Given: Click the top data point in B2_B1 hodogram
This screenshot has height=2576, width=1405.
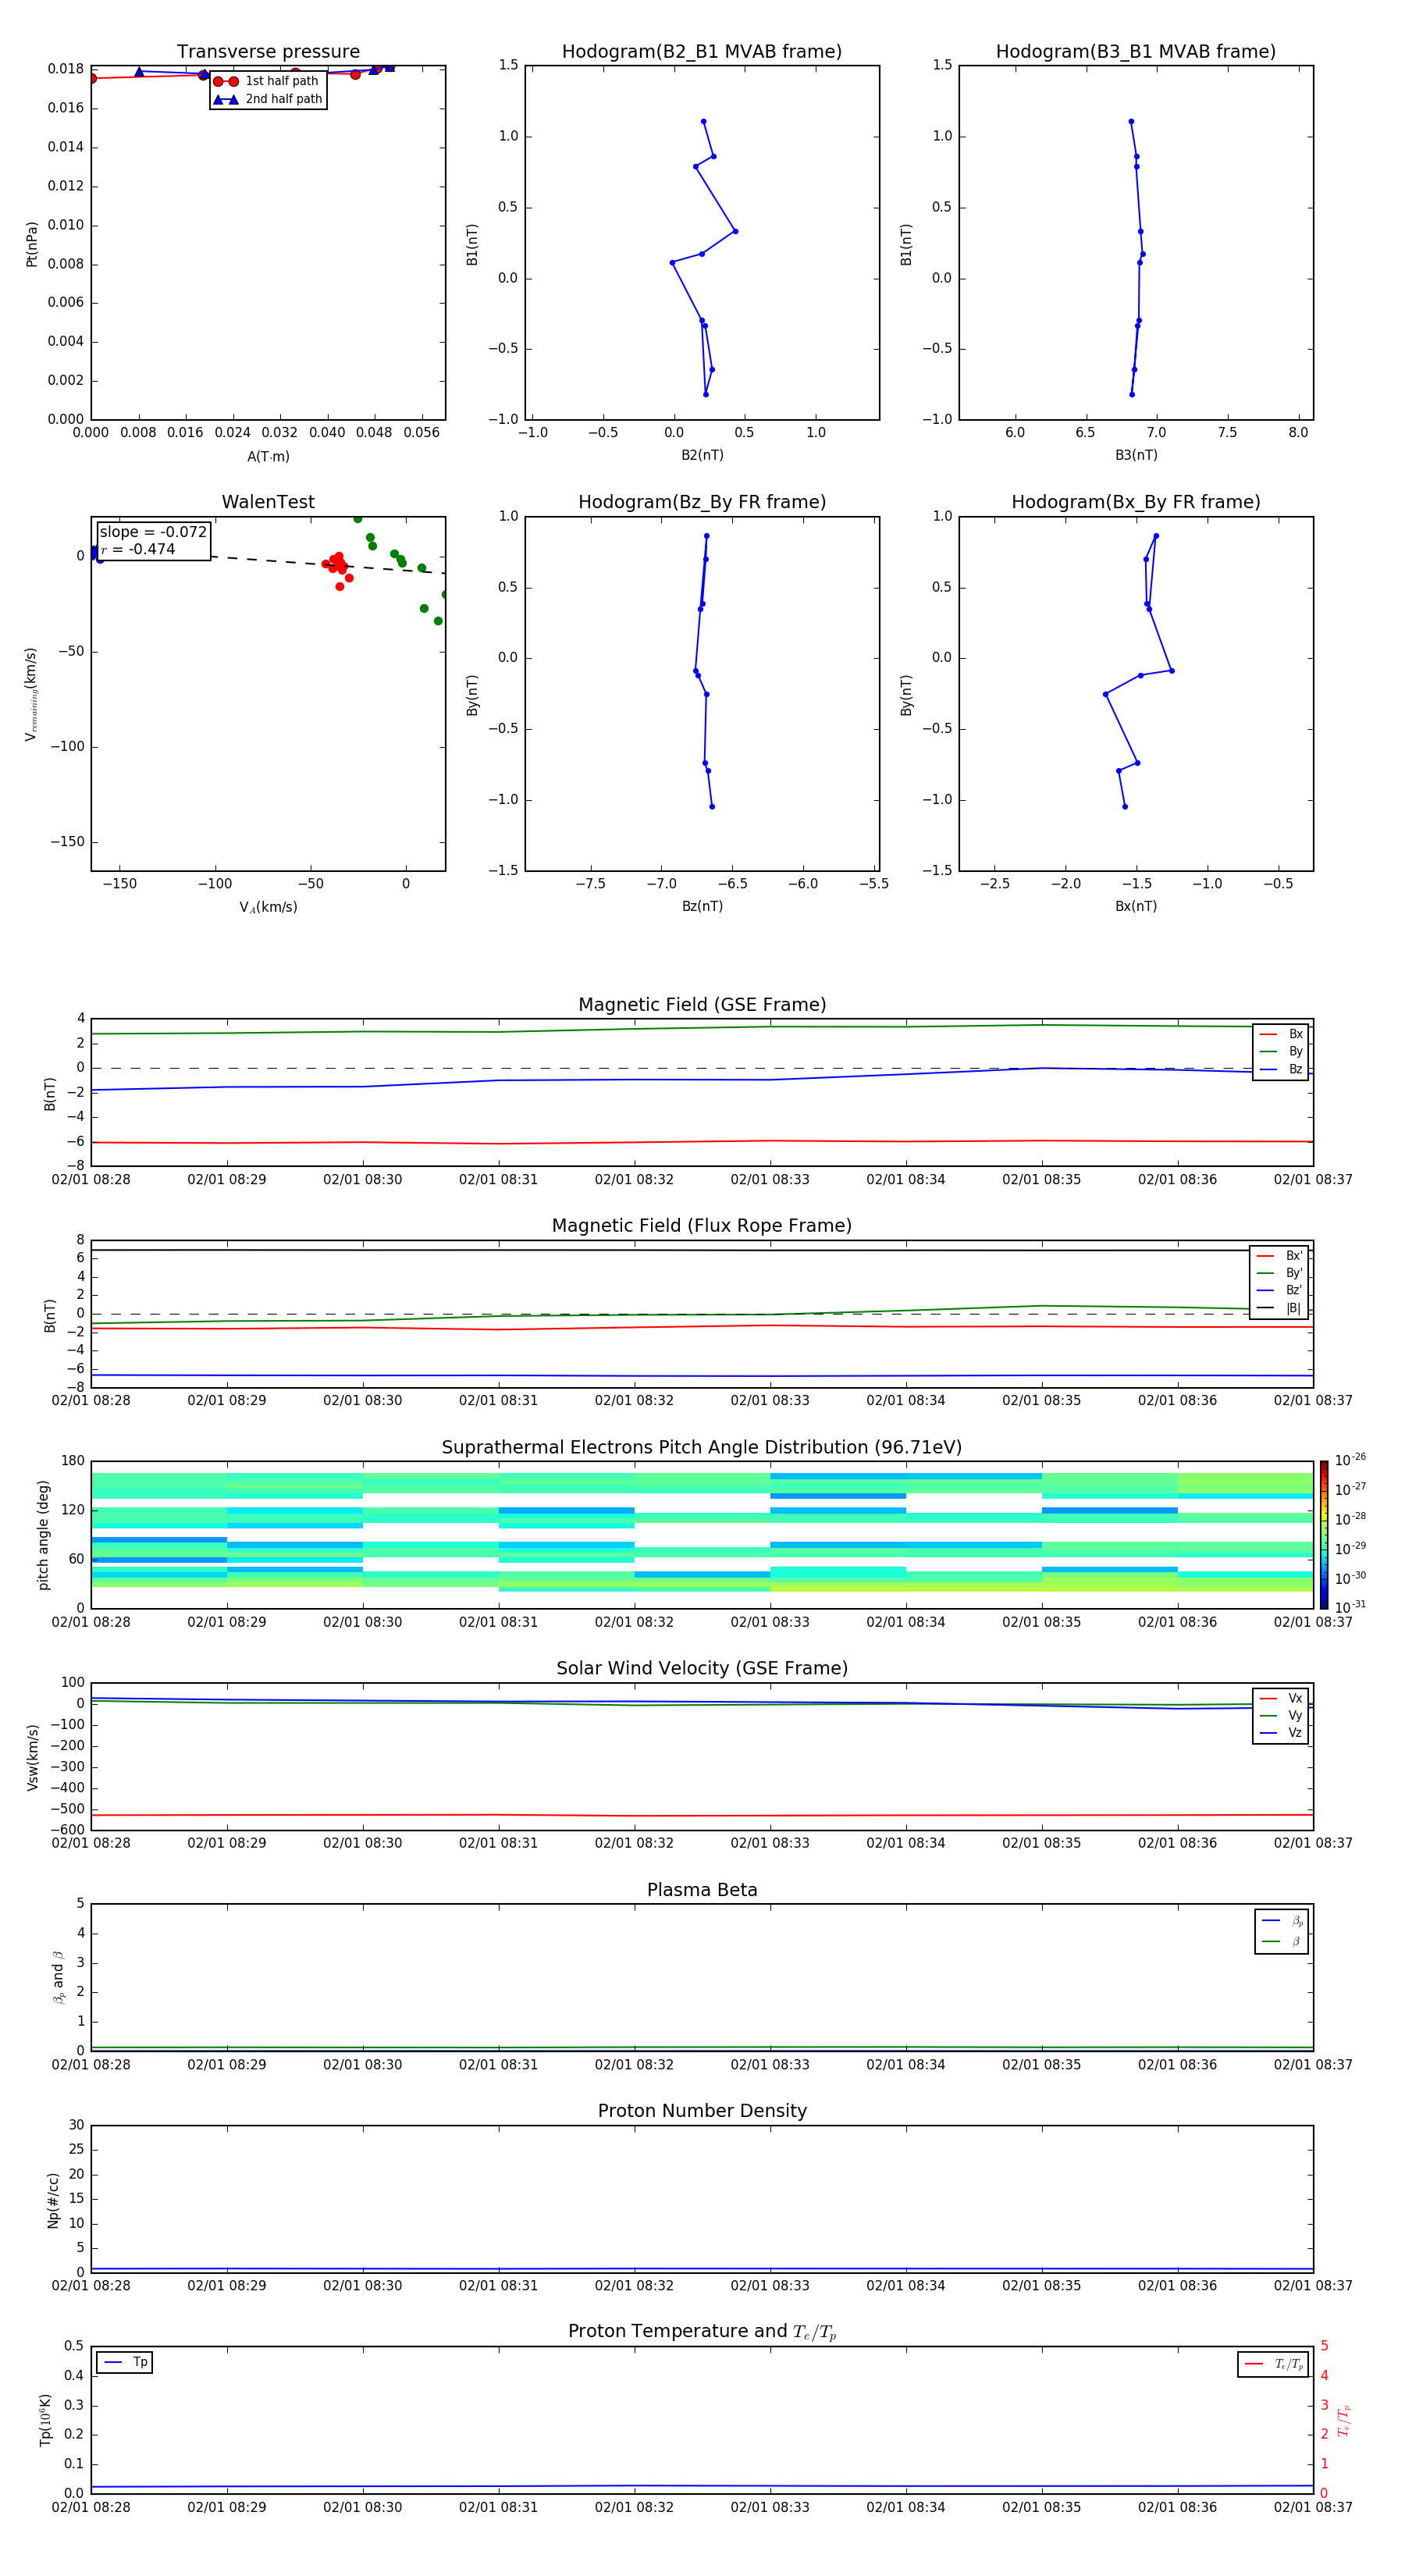Looking at the screenshot, I should coord(703,122).
